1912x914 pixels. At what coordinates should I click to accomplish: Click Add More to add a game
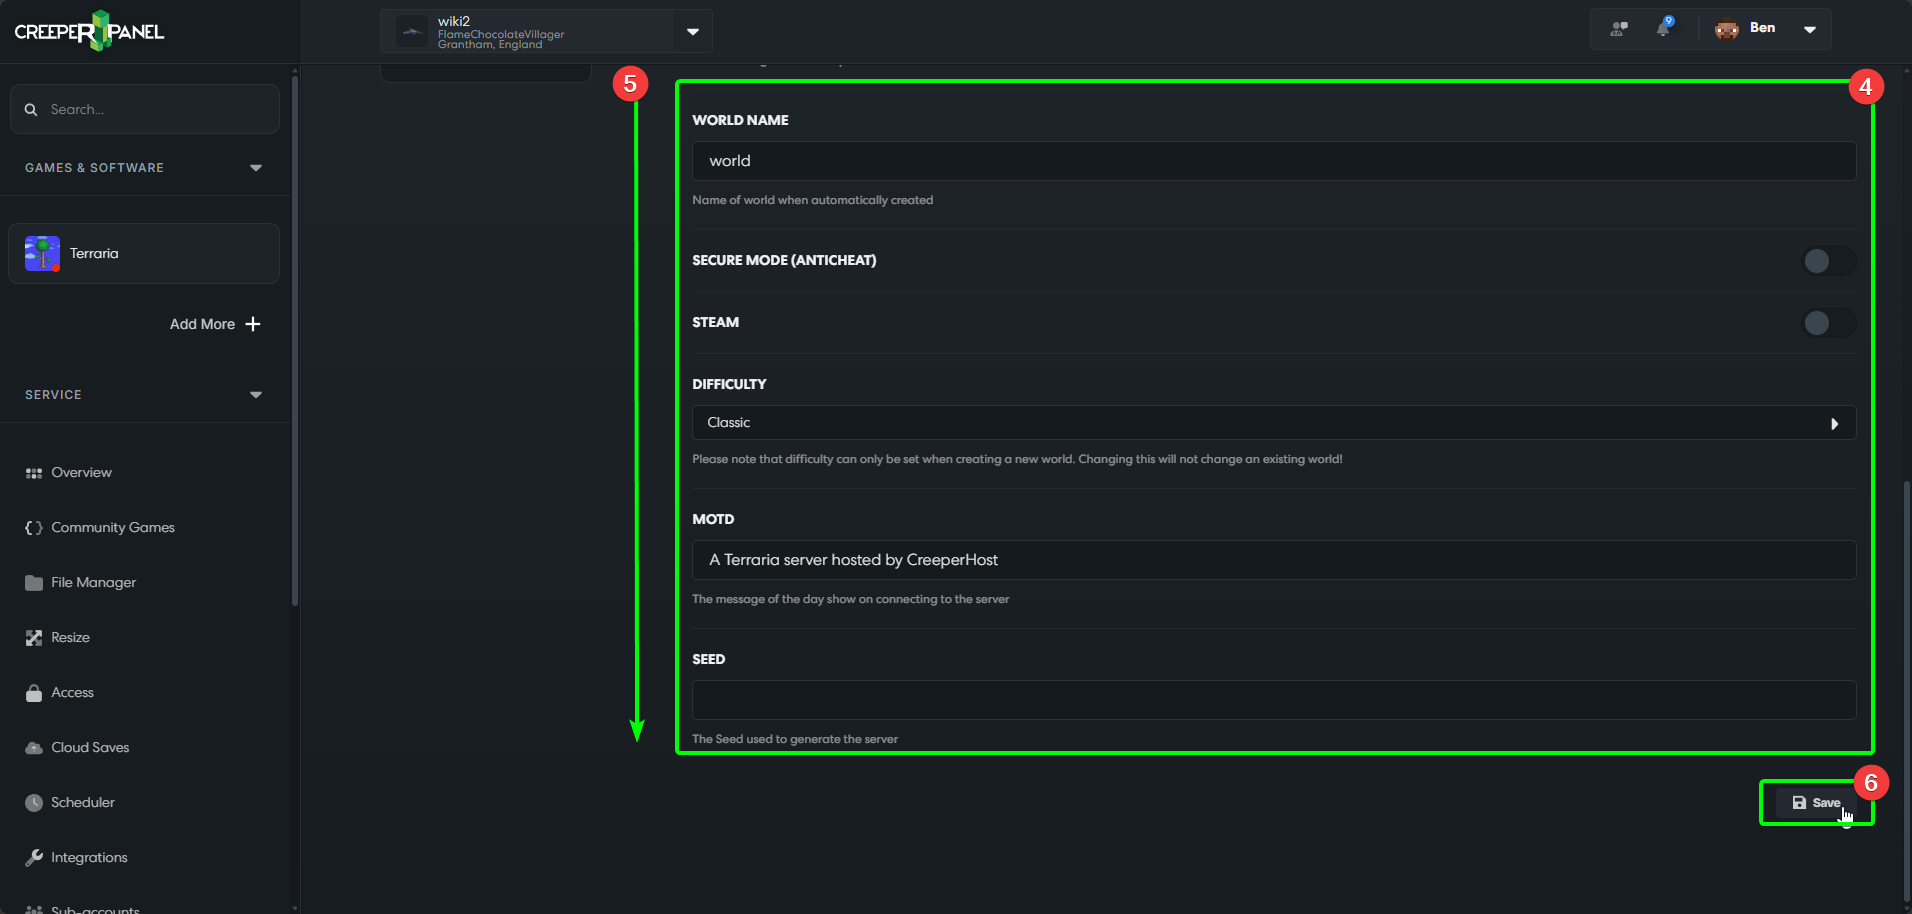coord(213,324)
